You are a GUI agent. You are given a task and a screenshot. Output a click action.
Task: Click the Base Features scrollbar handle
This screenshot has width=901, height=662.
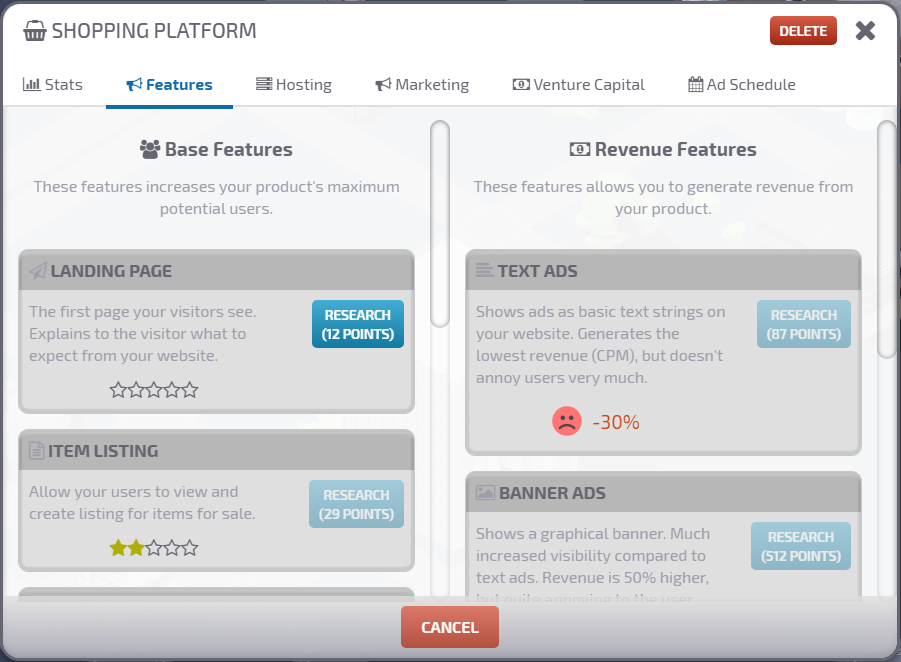click(x=439, y=223)
